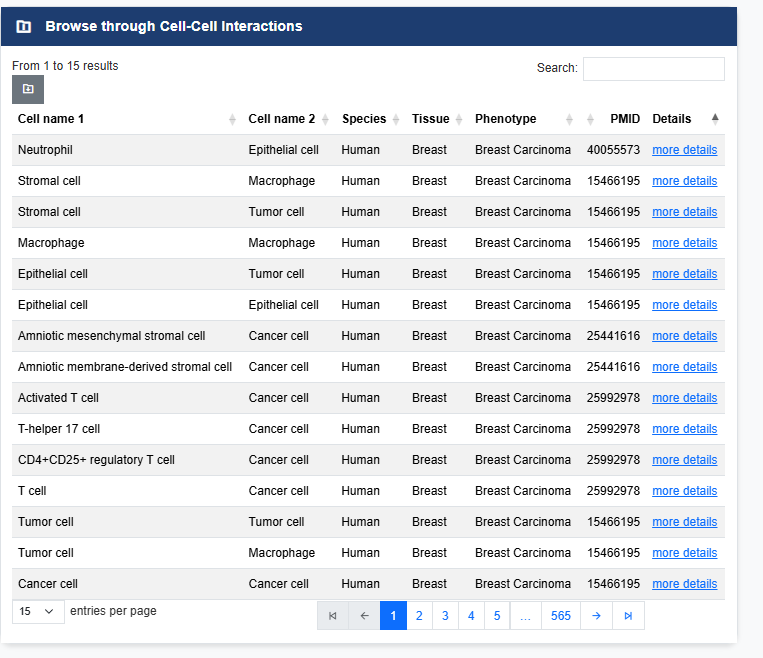Sort by Cell name 2 column arrows
763x658 pixels.
point(325,119)
